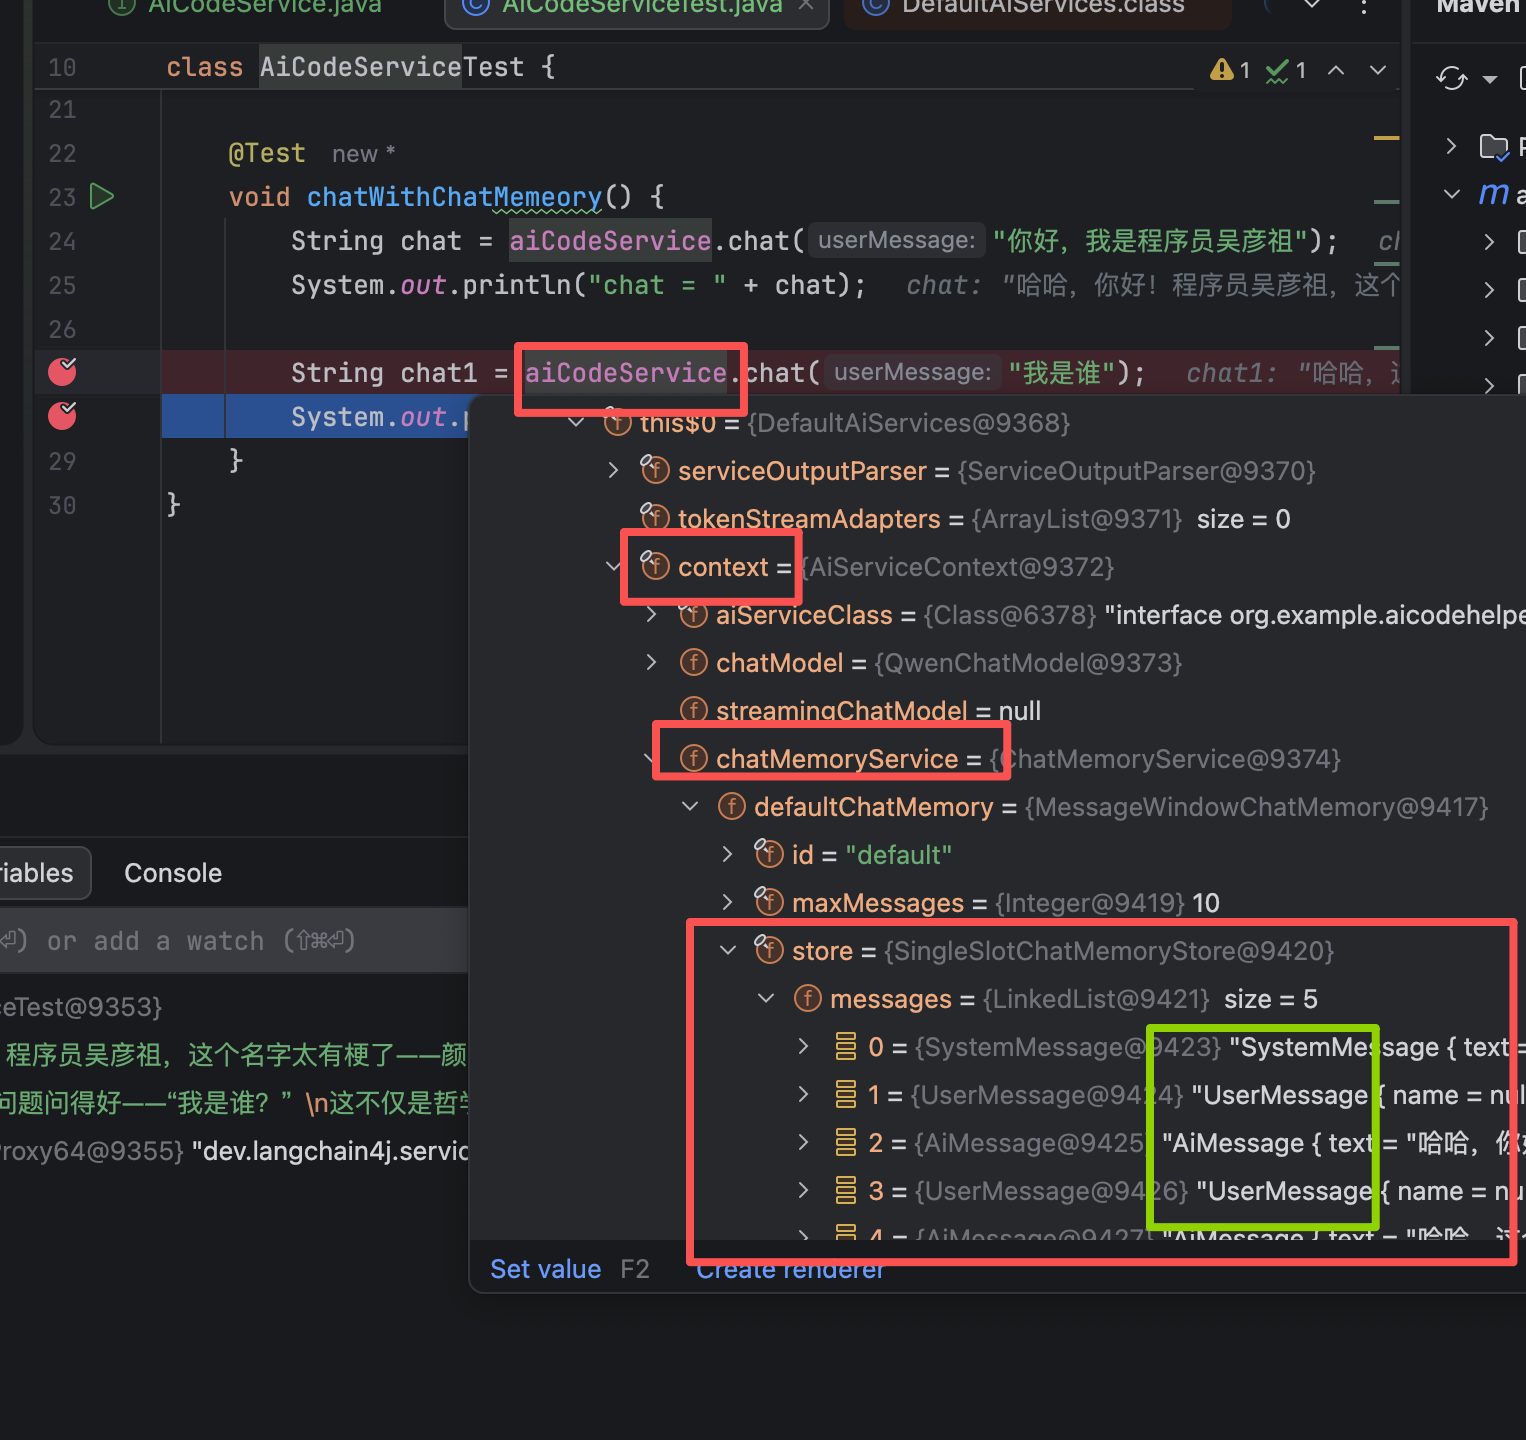Click the @Test annotation on line 22
1526x1440 pixels.
point(267,153)
